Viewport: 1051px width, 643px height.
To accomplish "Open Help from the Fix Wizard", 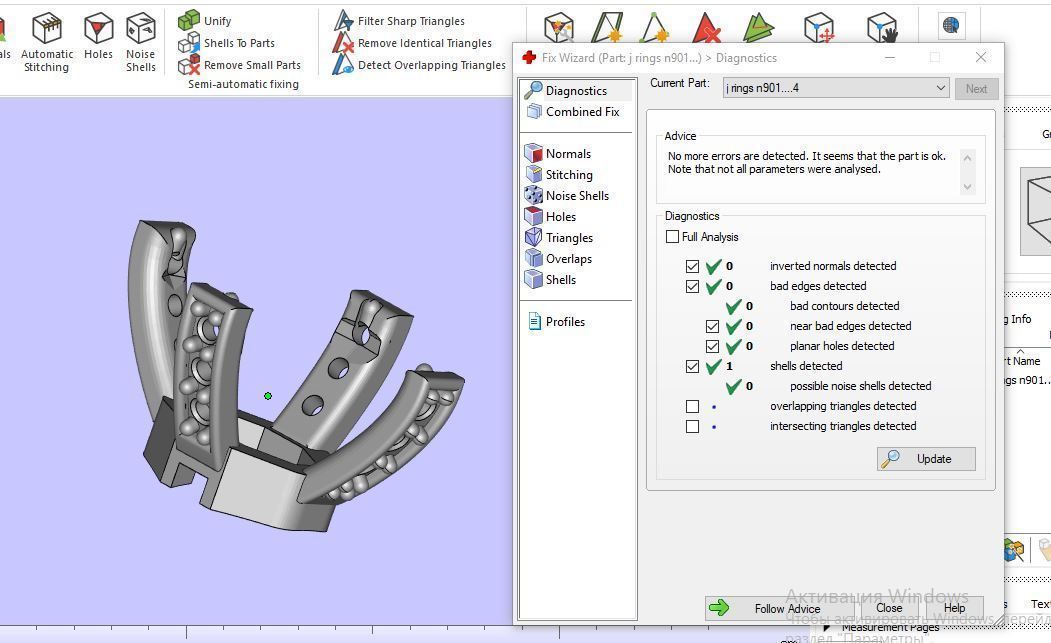I will coord(954,608).
